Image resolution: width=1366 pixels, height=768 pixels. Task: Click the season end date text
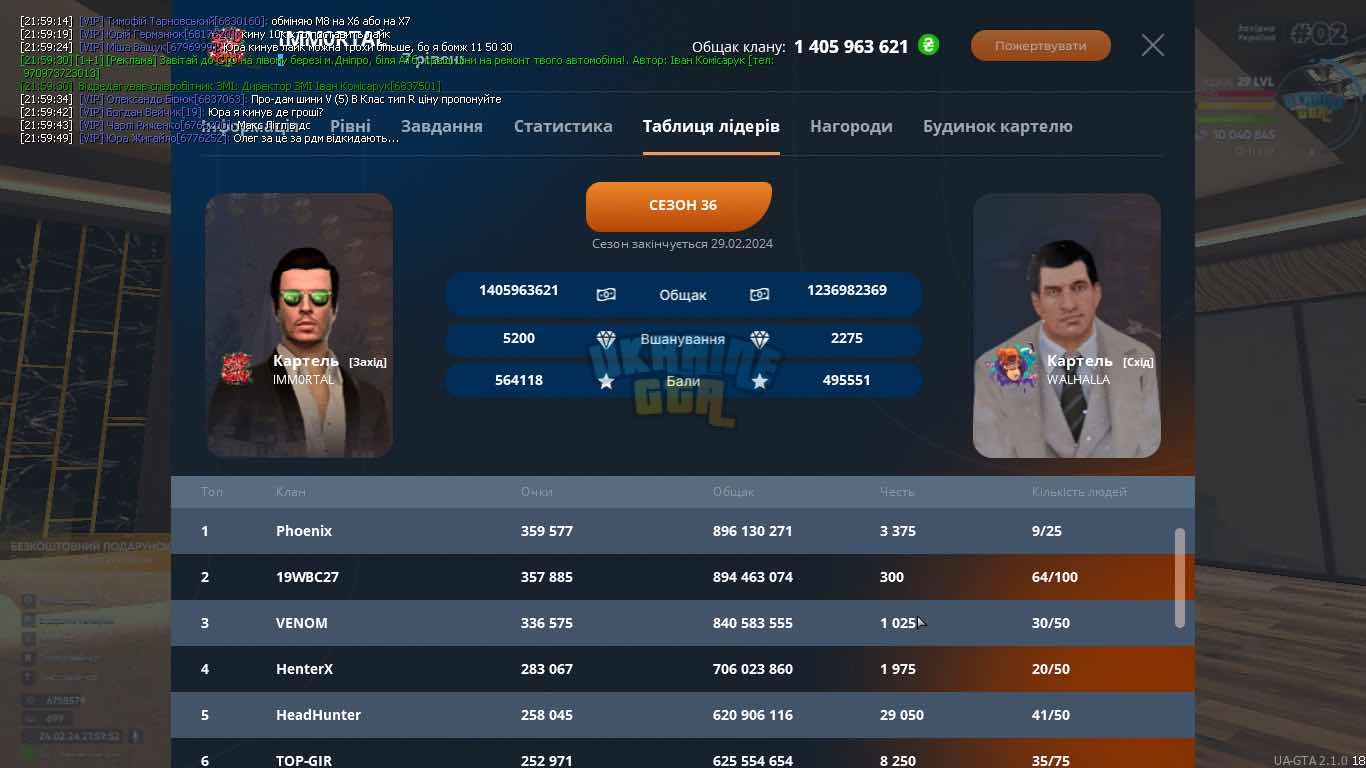(682, 244)
